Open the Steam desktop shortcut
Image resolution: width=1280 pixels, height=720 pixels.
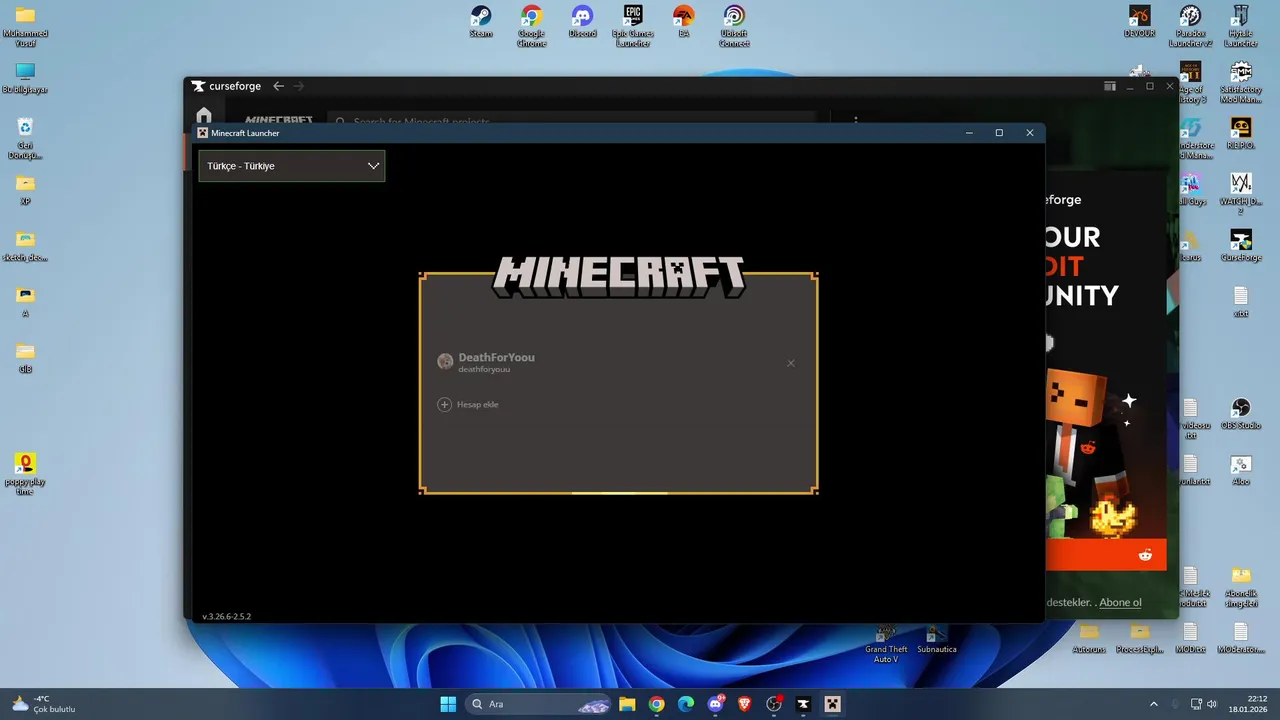pyautogui.click(x=481, y=22)
